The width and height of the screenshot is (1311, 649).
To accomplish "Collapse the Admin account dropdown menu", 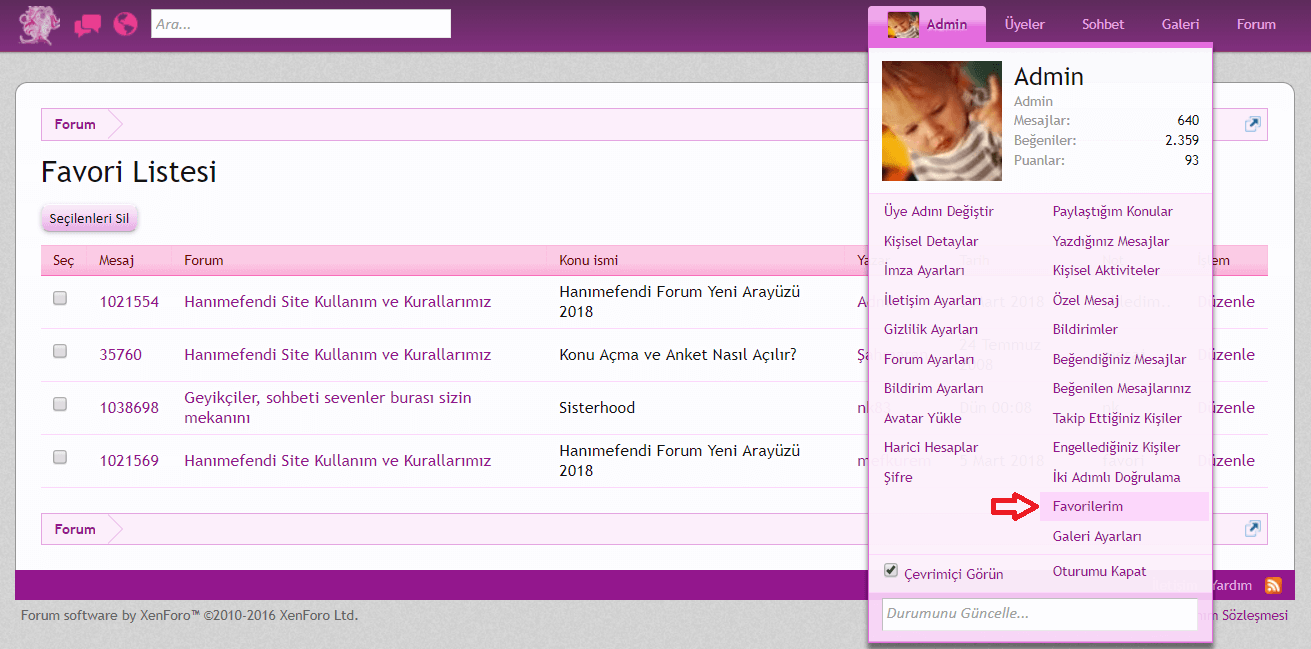I will click(x=945, y=25).
